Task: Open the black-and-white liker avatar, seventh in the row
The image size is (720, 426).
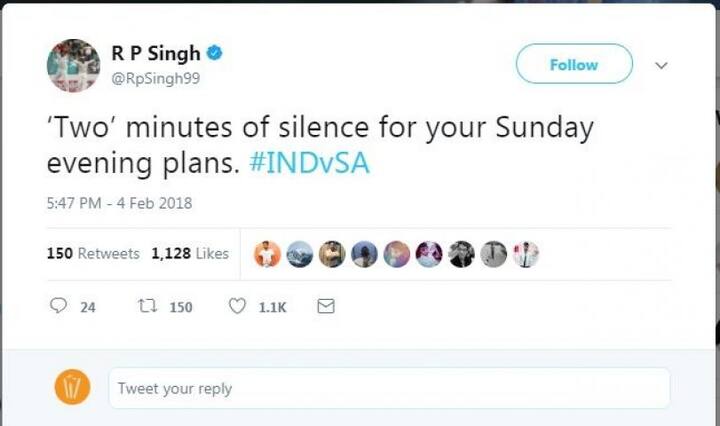Action: (461, 254)
